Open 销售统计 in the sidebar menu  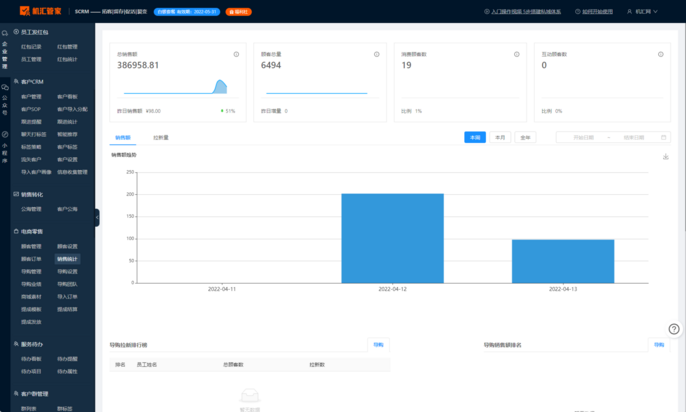[67, 259]
